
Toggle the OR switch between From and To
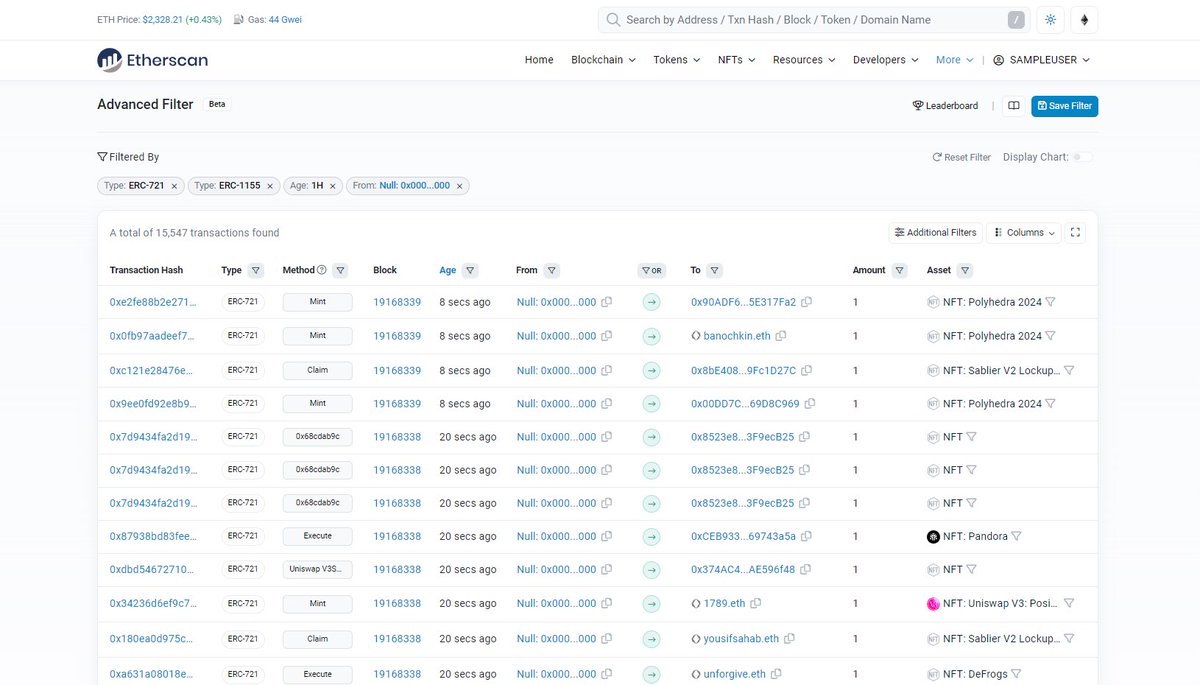coord(652,270)
